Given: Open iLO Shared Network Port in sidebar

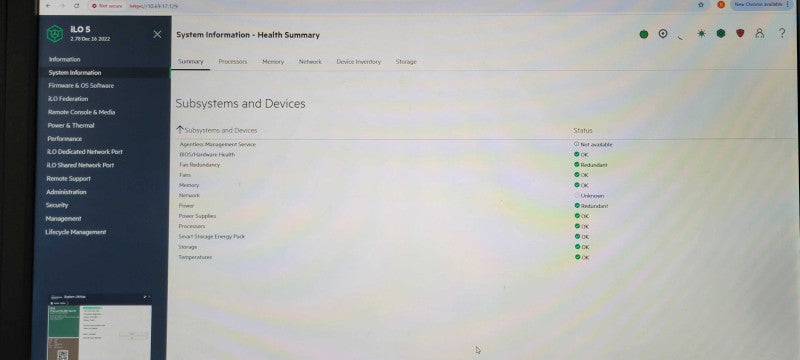Looking at the screenshot, I should [80, 165].
